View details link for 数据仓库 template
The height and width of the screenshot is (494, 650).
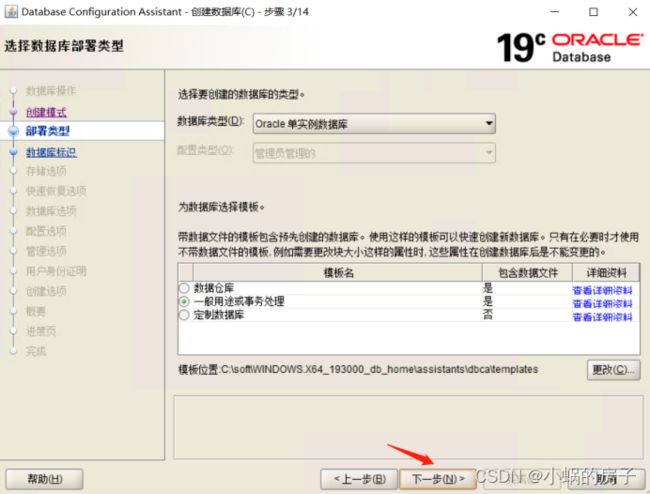[x=602, y=290]
